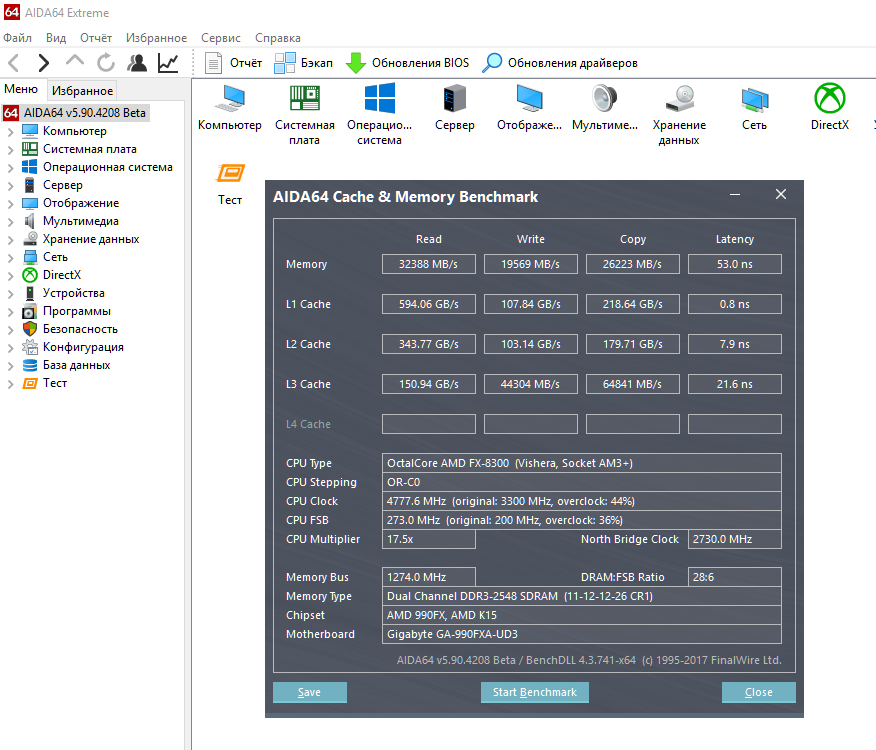The width and height of the screenshot is (876, 750).
Task: Expand the Мультимедиа tree node
Action: 11,222
